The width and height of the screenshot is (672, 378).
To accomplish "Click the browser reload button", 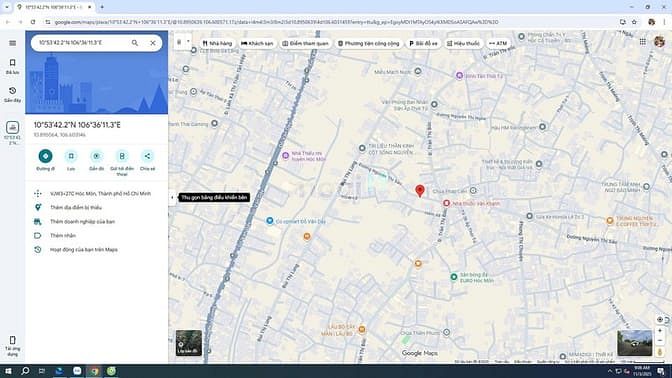I will (x=33, y=22).
